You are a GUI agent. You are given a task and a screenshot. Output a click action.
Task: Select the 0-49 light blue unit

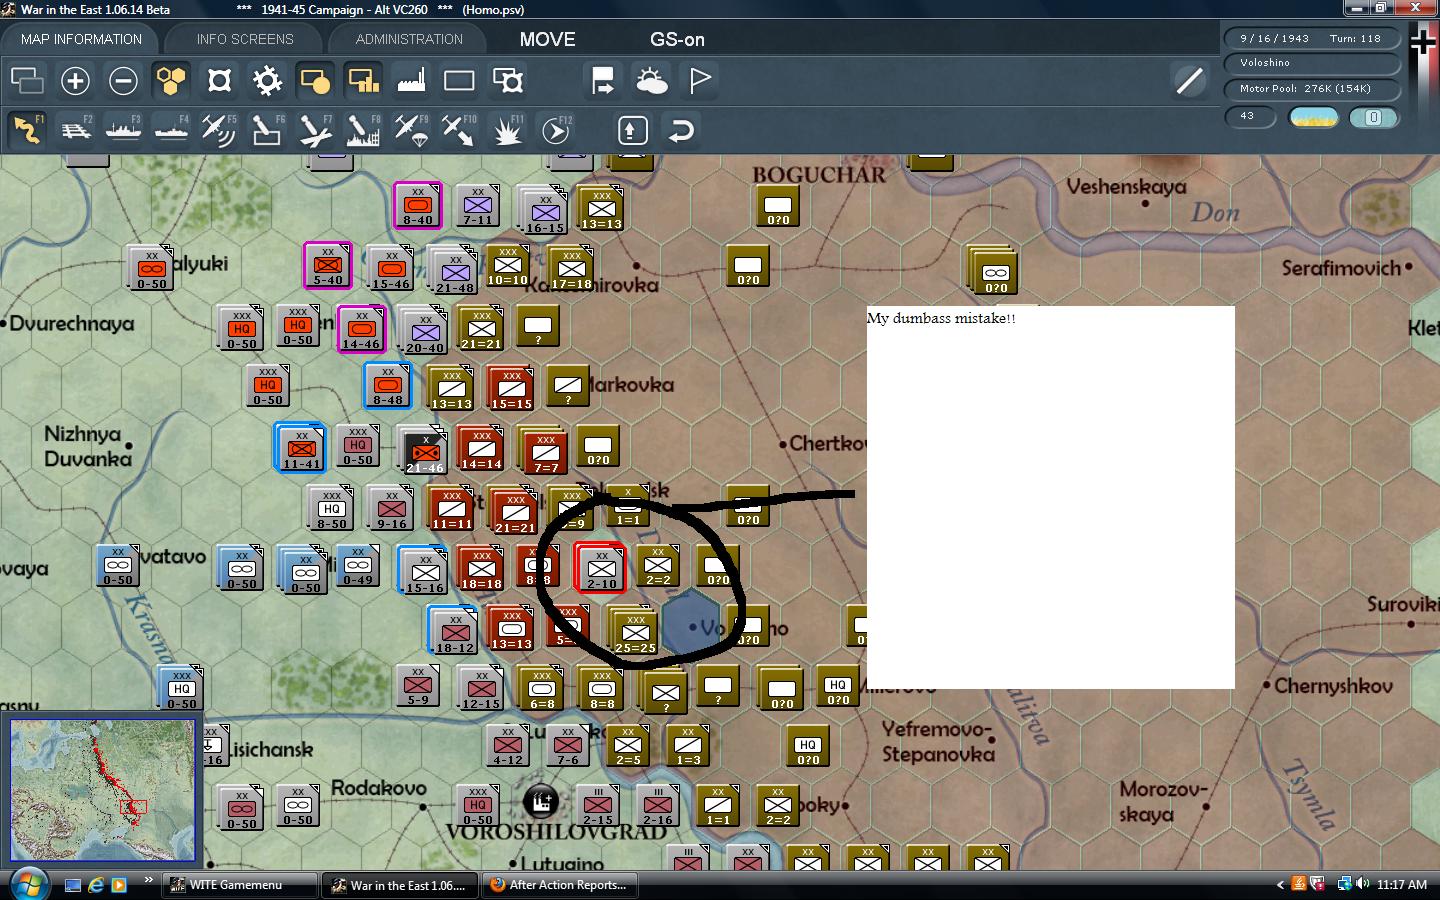point(357,566)
